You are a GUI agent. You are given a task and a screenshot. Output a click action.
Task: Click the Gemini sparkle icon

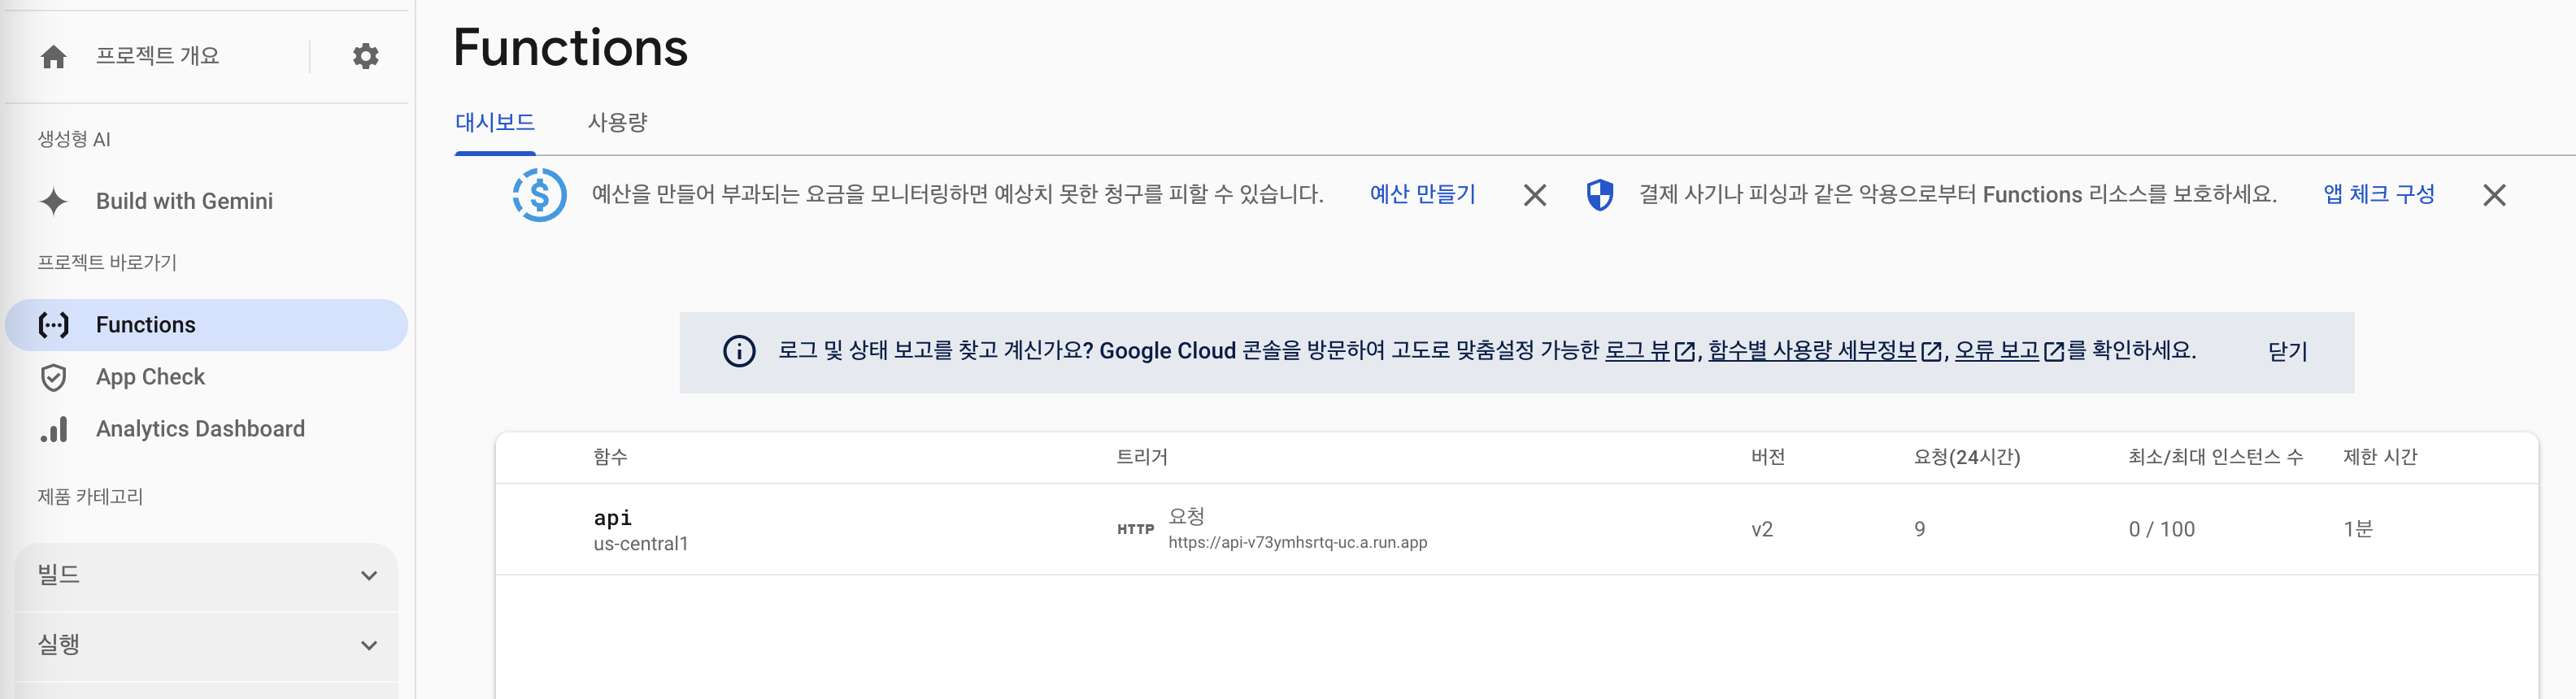coord(54,201)
